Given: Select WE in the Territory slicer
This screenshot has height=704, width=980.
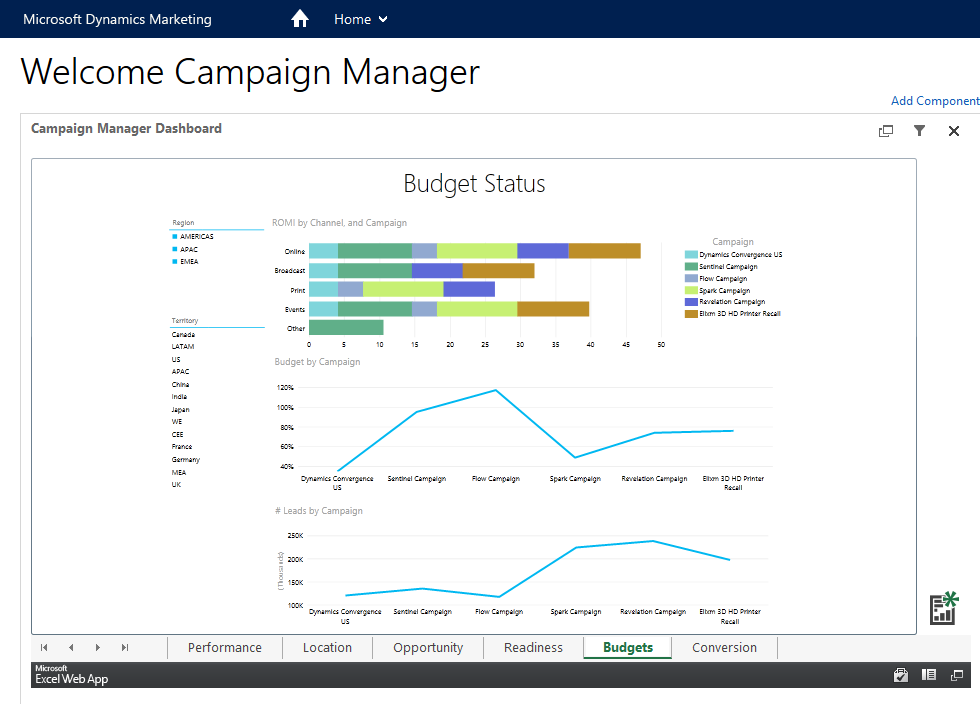Looking at the screenshot, I should coord(177,422).
